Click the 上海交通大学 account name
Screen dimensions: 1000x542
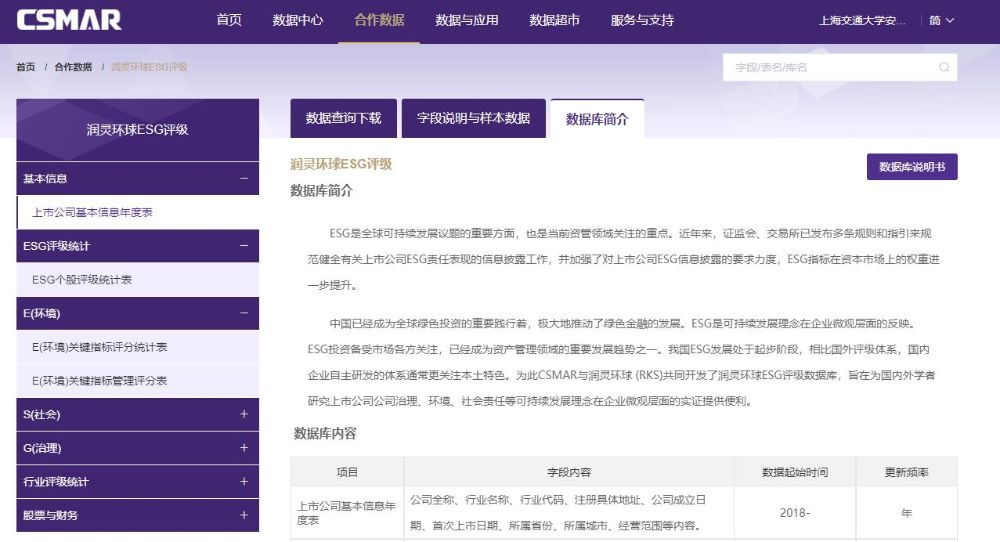coord(862,20)
